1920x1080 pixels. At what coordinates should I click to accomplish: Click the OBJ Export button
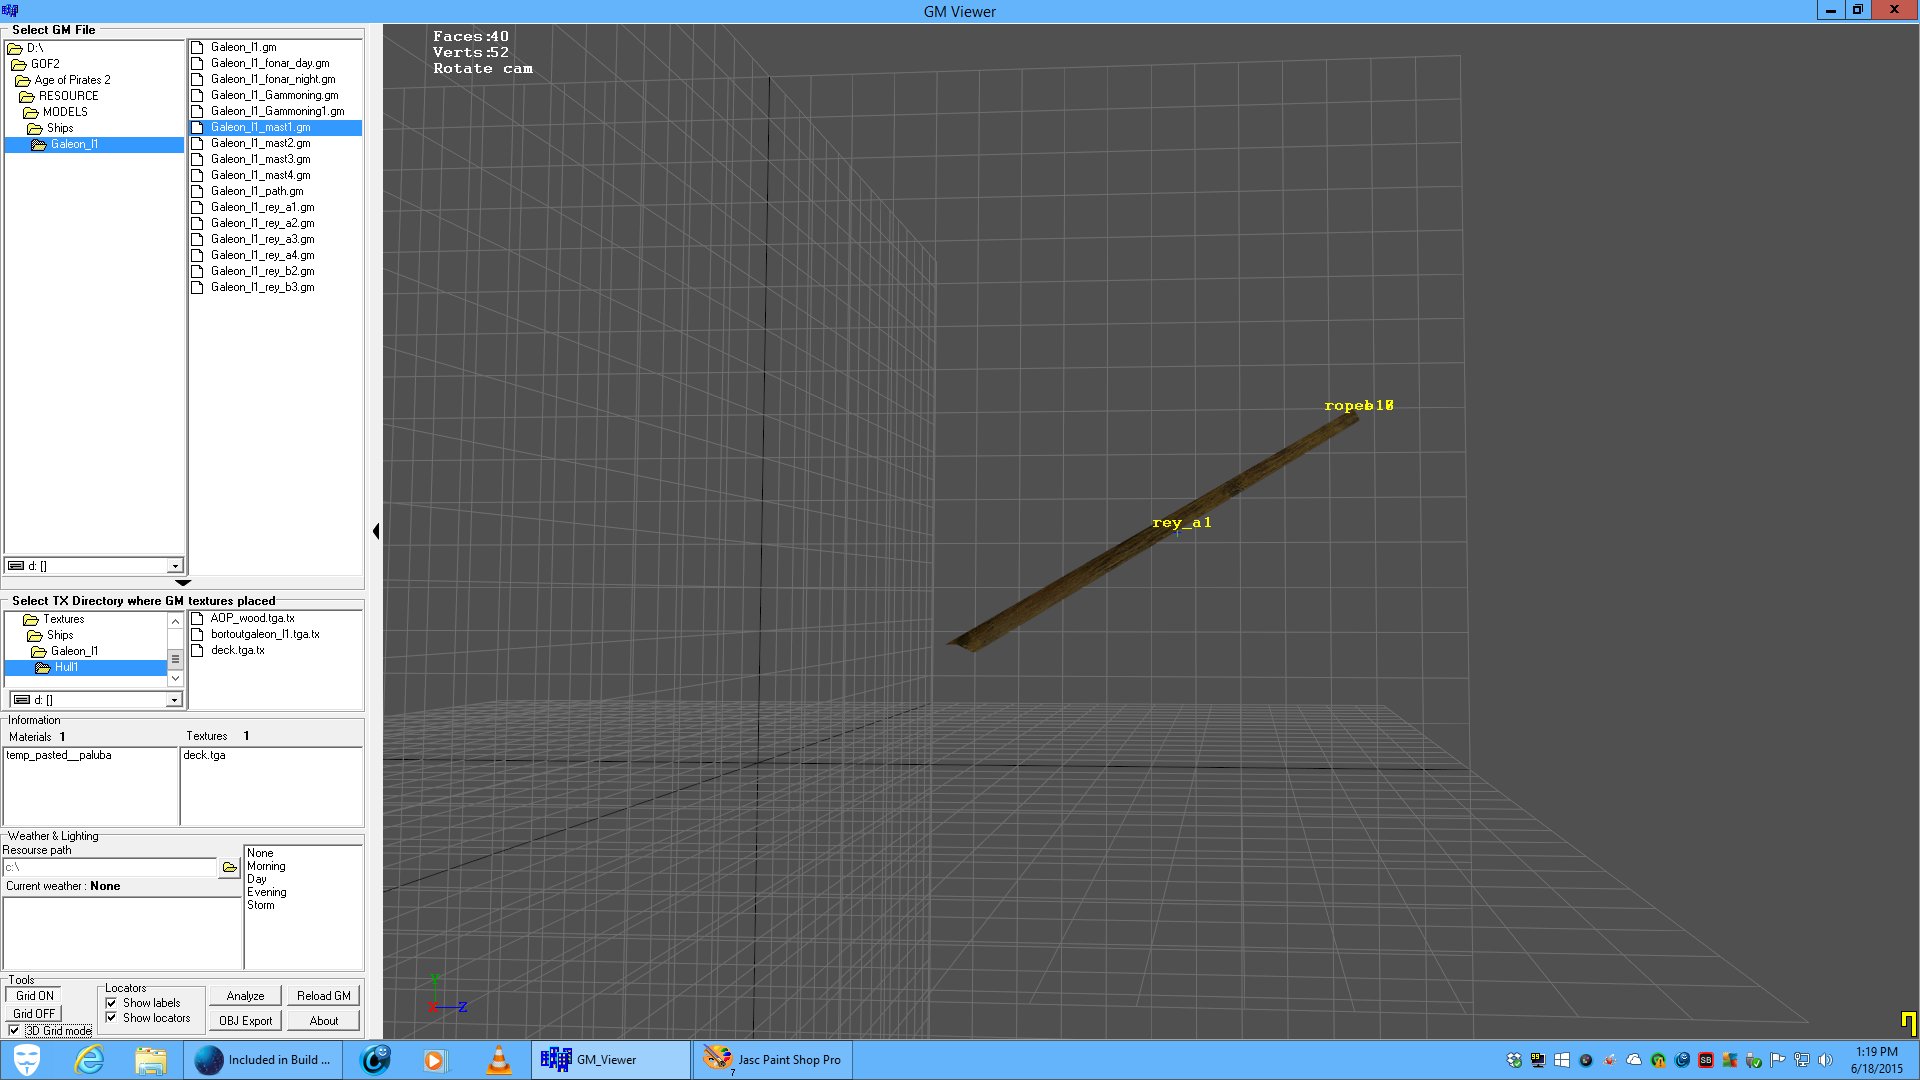click(245, 1021)
